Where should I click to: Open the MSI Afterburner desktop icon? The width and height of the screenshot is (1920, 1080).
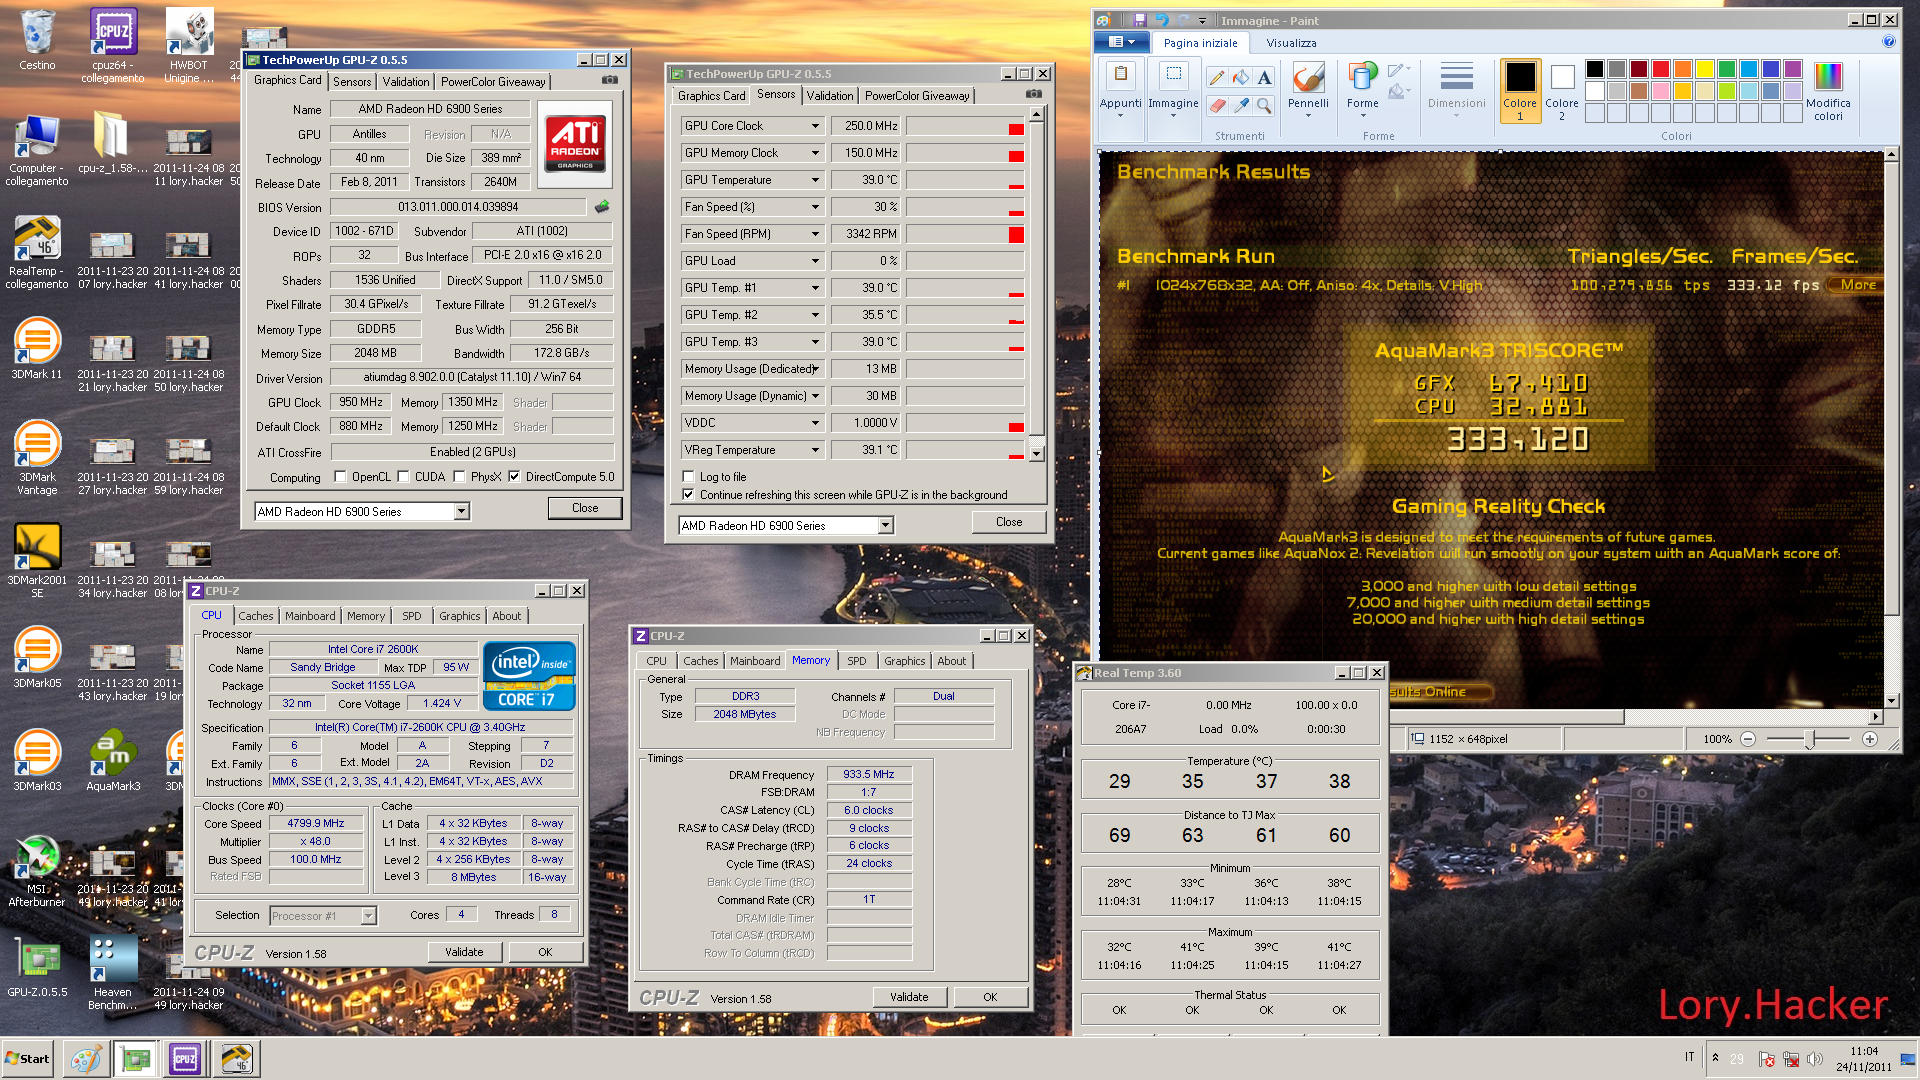tap(37, 870)
